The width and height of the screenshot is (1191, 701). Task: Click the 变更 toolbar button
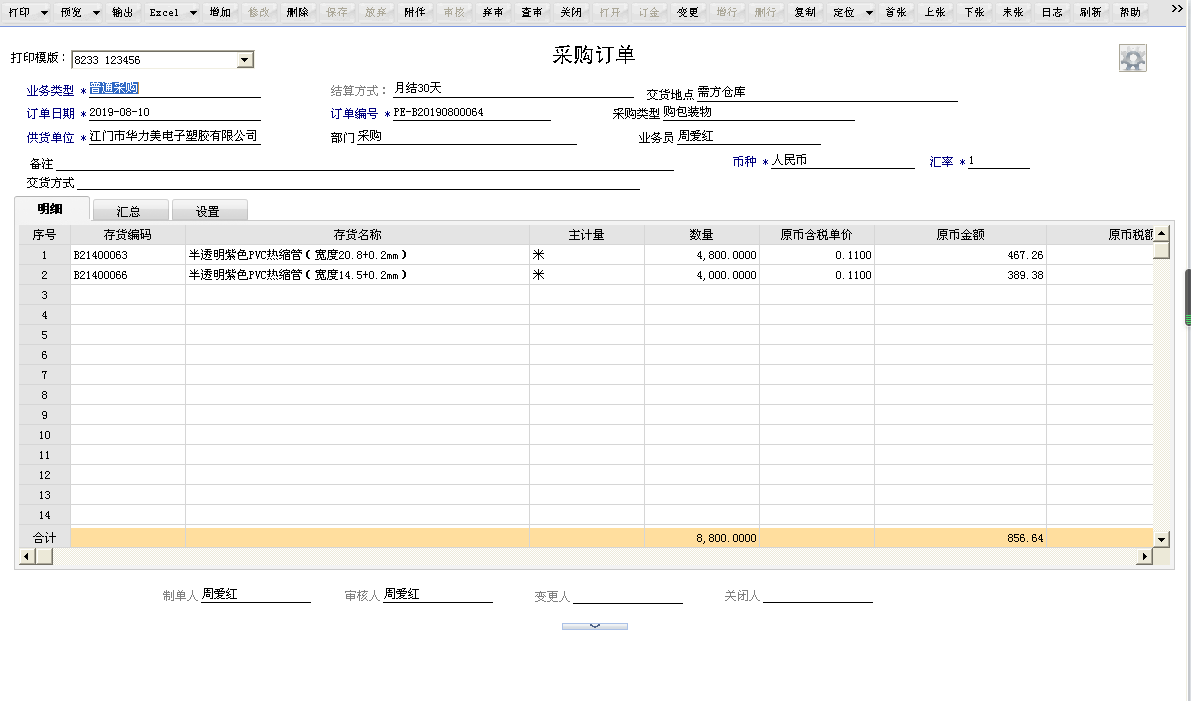(688, 12)
